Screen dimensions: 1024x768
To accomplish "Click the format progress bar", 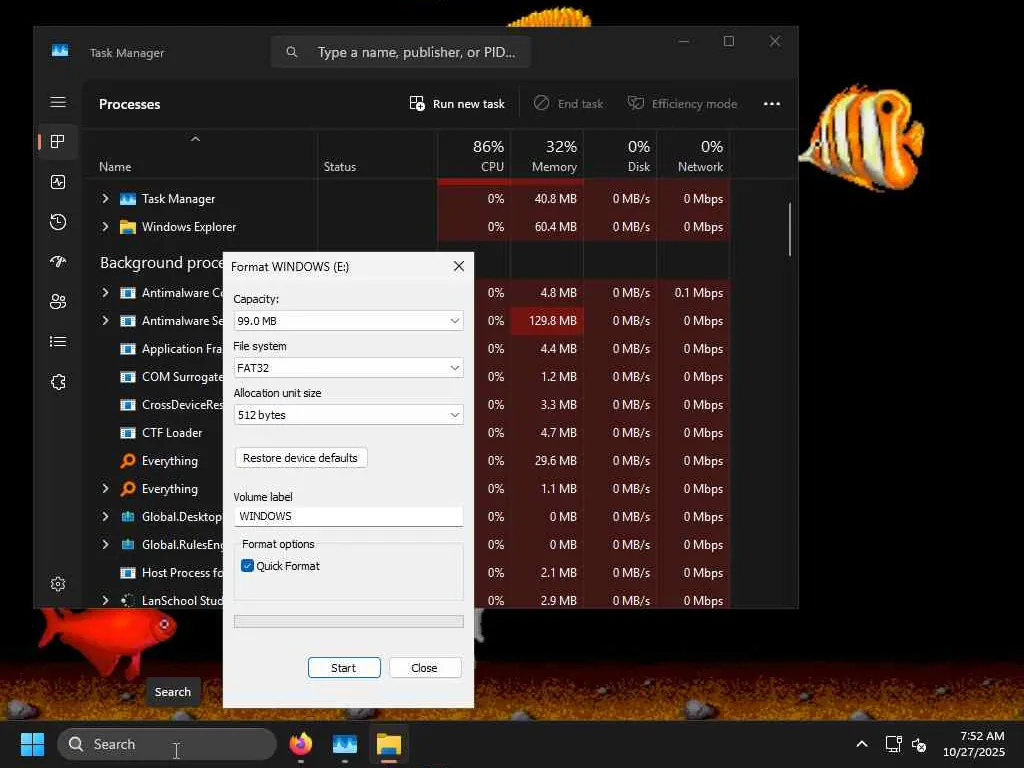I will pyautogui.click(x=349, y=621).
